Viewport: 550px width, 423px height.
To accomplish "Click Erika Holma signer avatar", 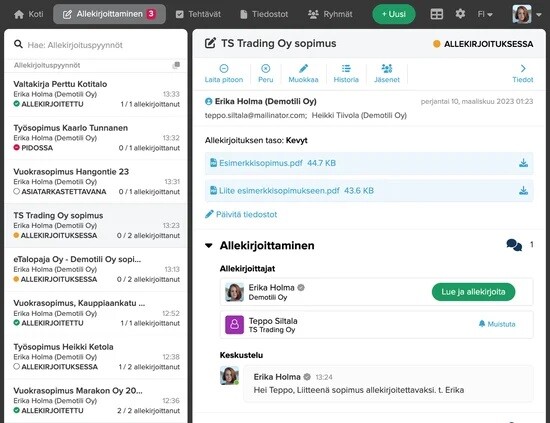I will [234, 292].
